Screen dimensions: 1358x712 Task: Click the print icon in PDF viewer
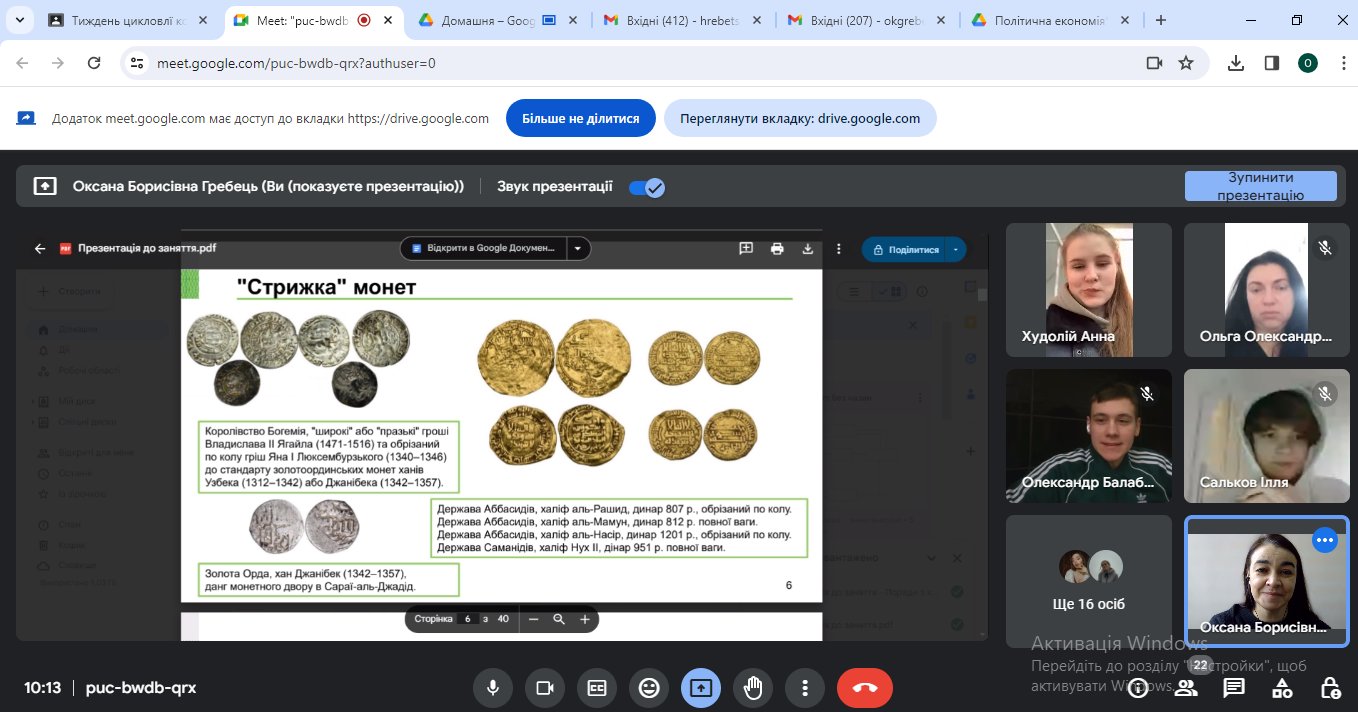(777, 249)
